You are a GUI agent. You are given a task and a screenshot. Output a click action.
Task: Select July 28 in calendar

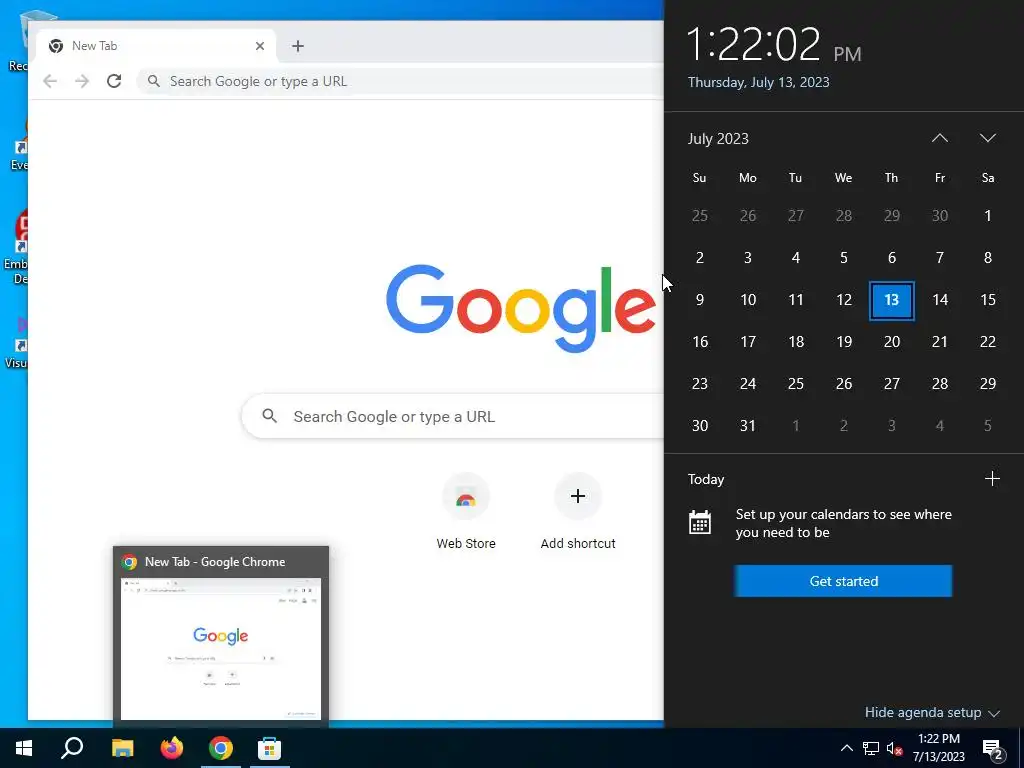click(940, 383)
